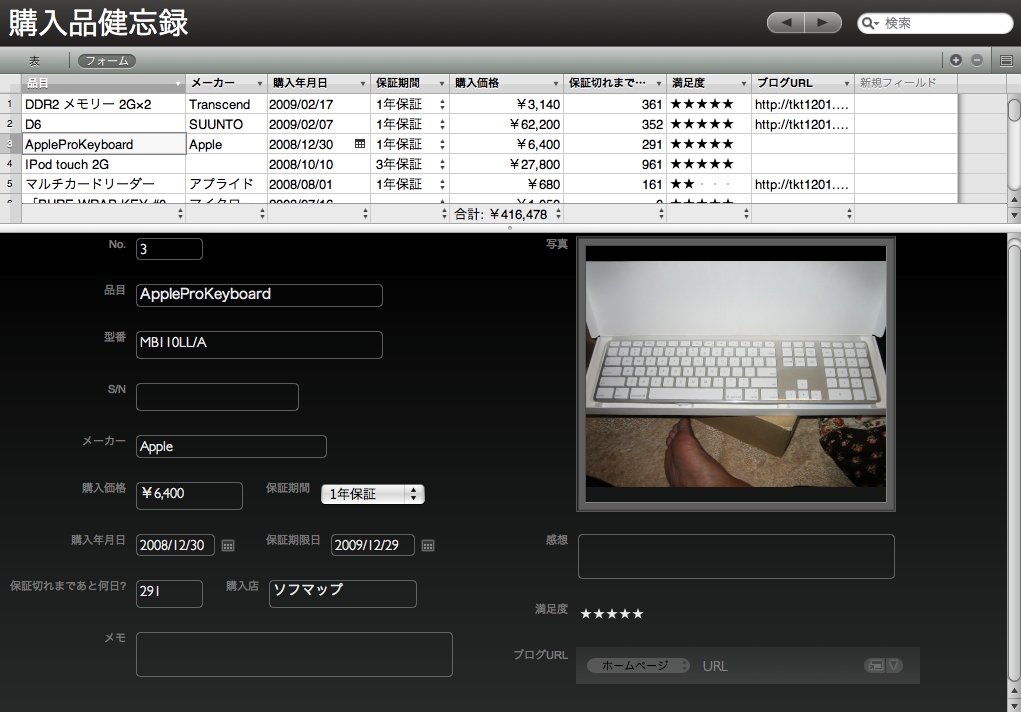This screenshot has height=712, width=1021.
Task: Open メーカー column header menu
Action: coord(260,83)
